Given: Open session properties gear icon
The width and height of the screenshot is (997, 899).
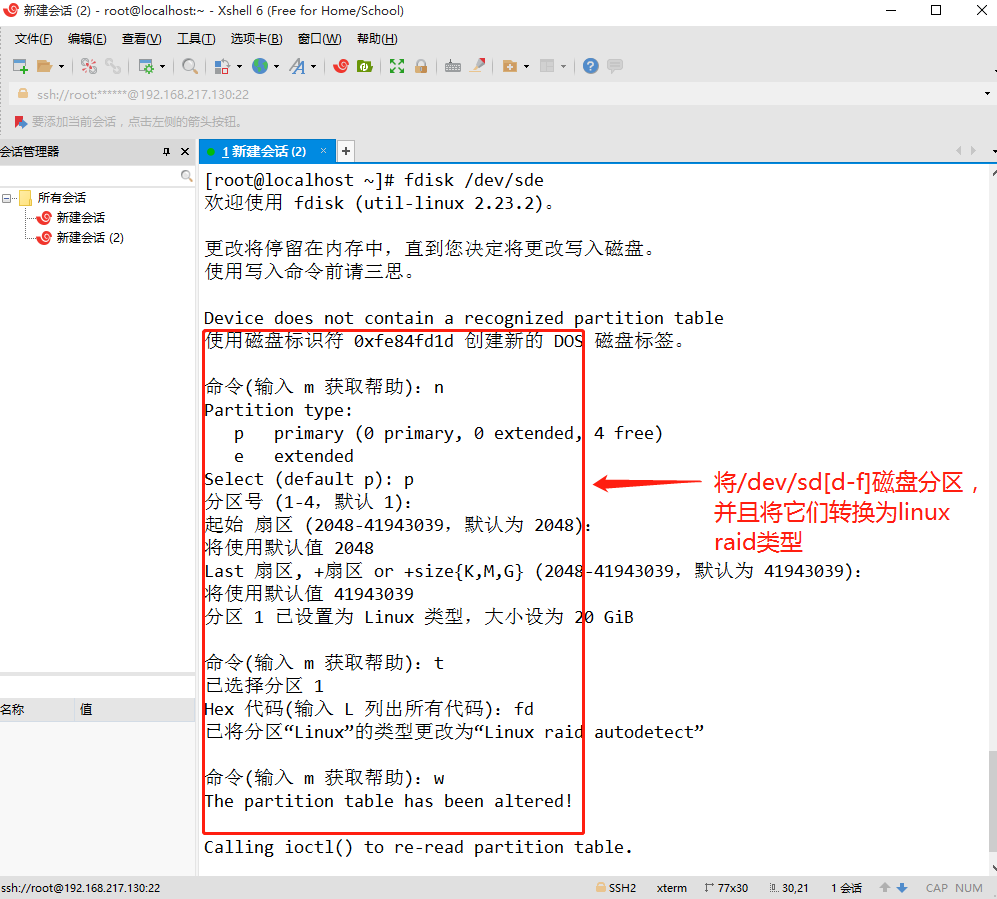Looking at the screenshot, I should 146,66.
